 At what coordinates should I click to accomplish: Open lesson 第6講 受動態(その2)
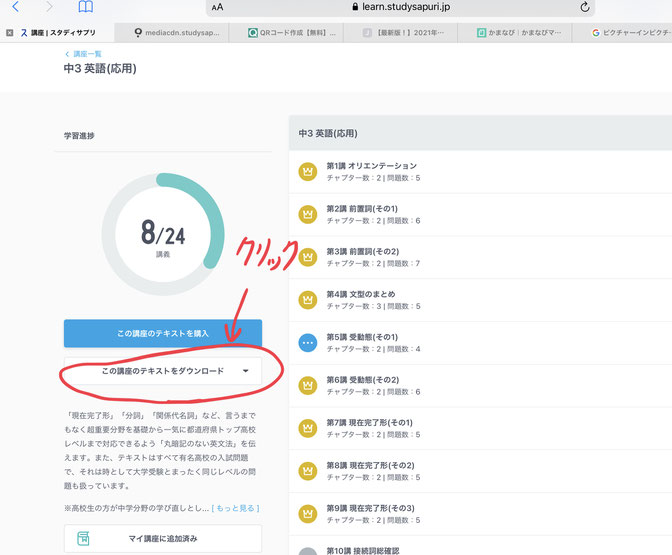tap(480, 386)
